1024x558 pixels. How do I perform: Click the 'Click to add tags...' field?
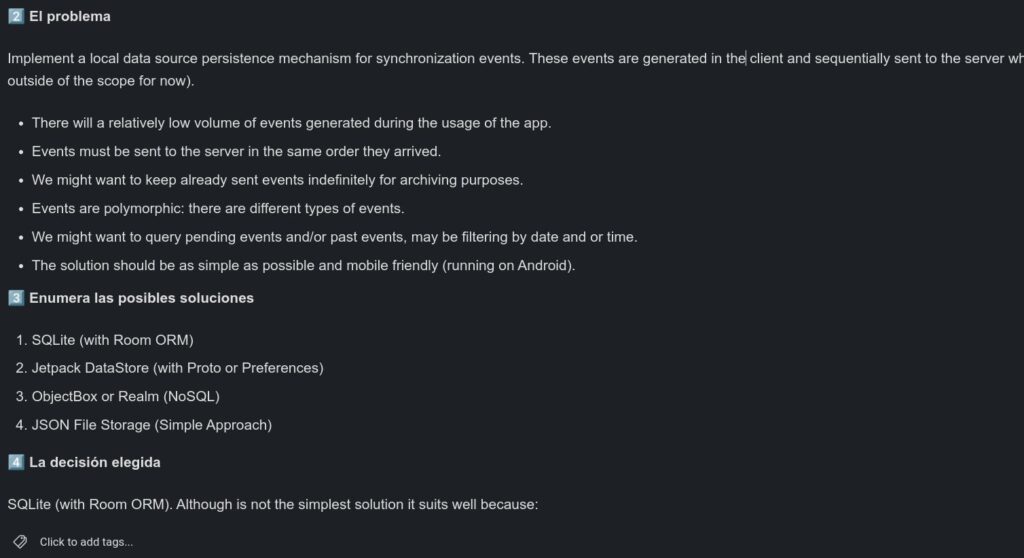tap(86, 542)
